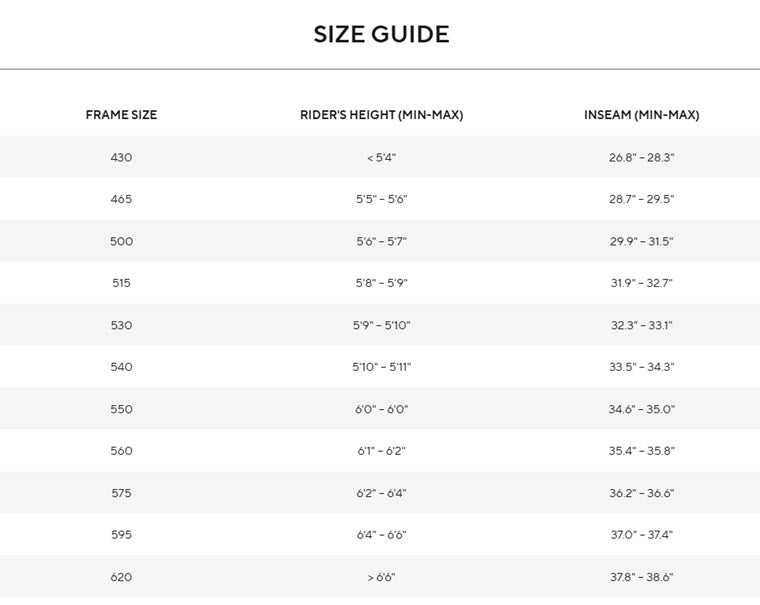Select frame size 430 cell

coord(121,158)
